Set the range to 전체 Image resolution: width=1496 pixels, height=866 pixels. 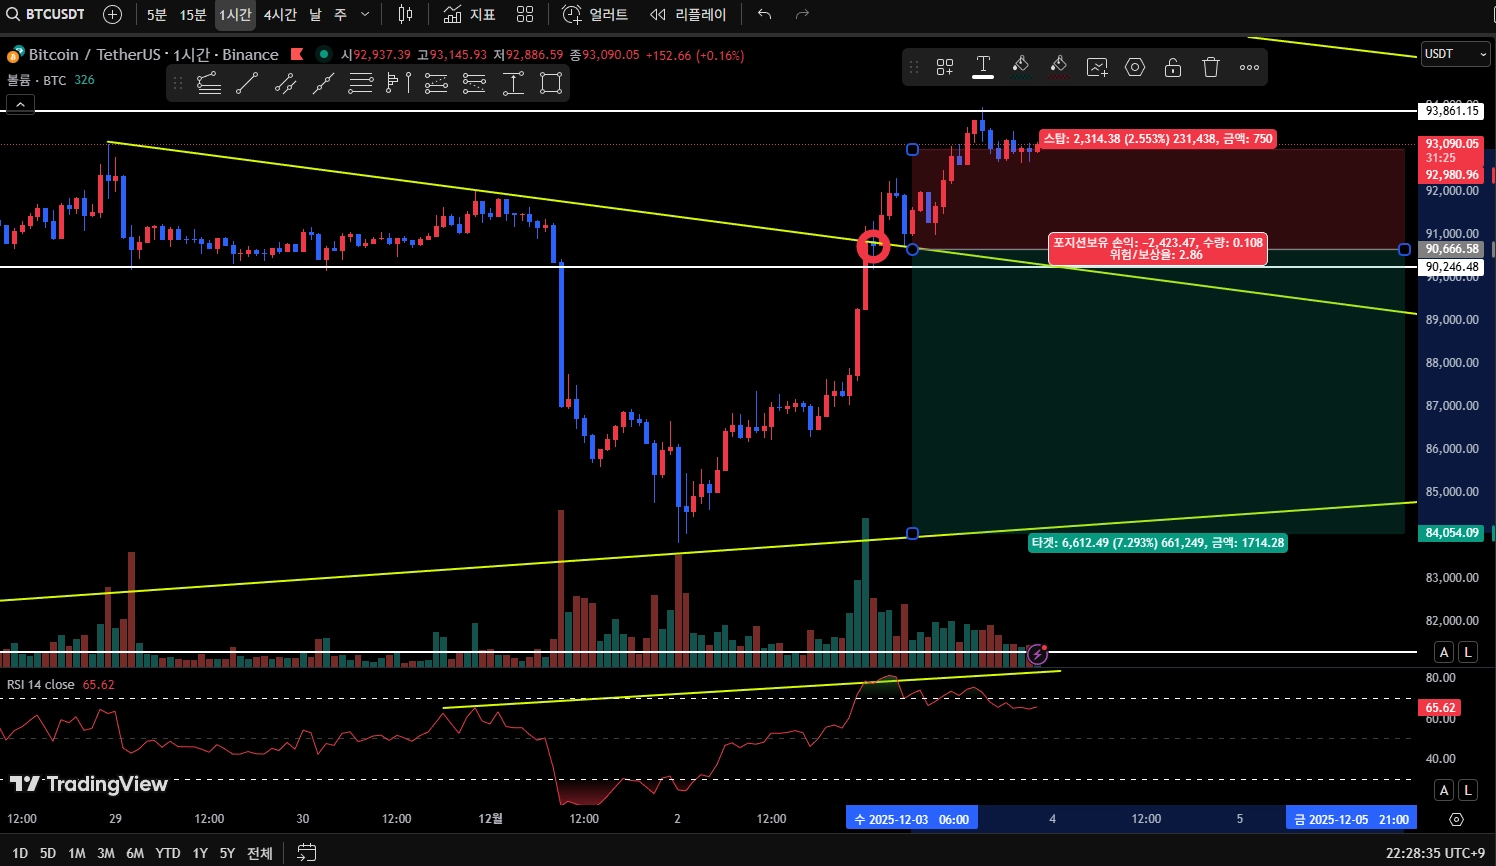260,853
